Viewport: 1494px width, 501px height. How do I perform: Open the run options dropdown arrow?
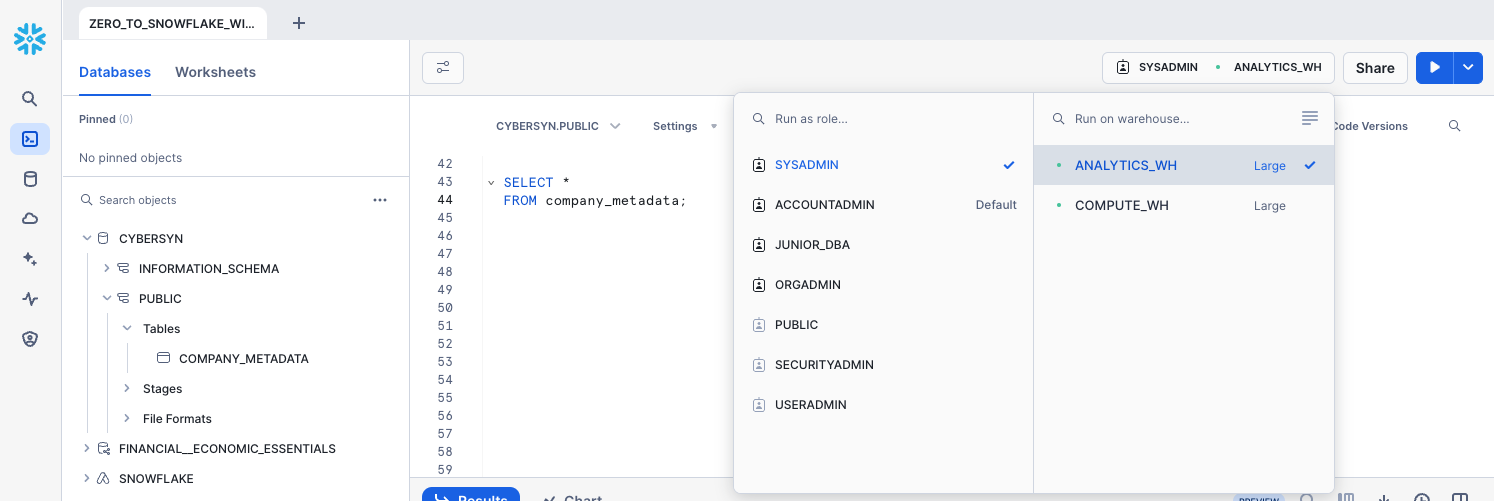(x=1468, y=68)
